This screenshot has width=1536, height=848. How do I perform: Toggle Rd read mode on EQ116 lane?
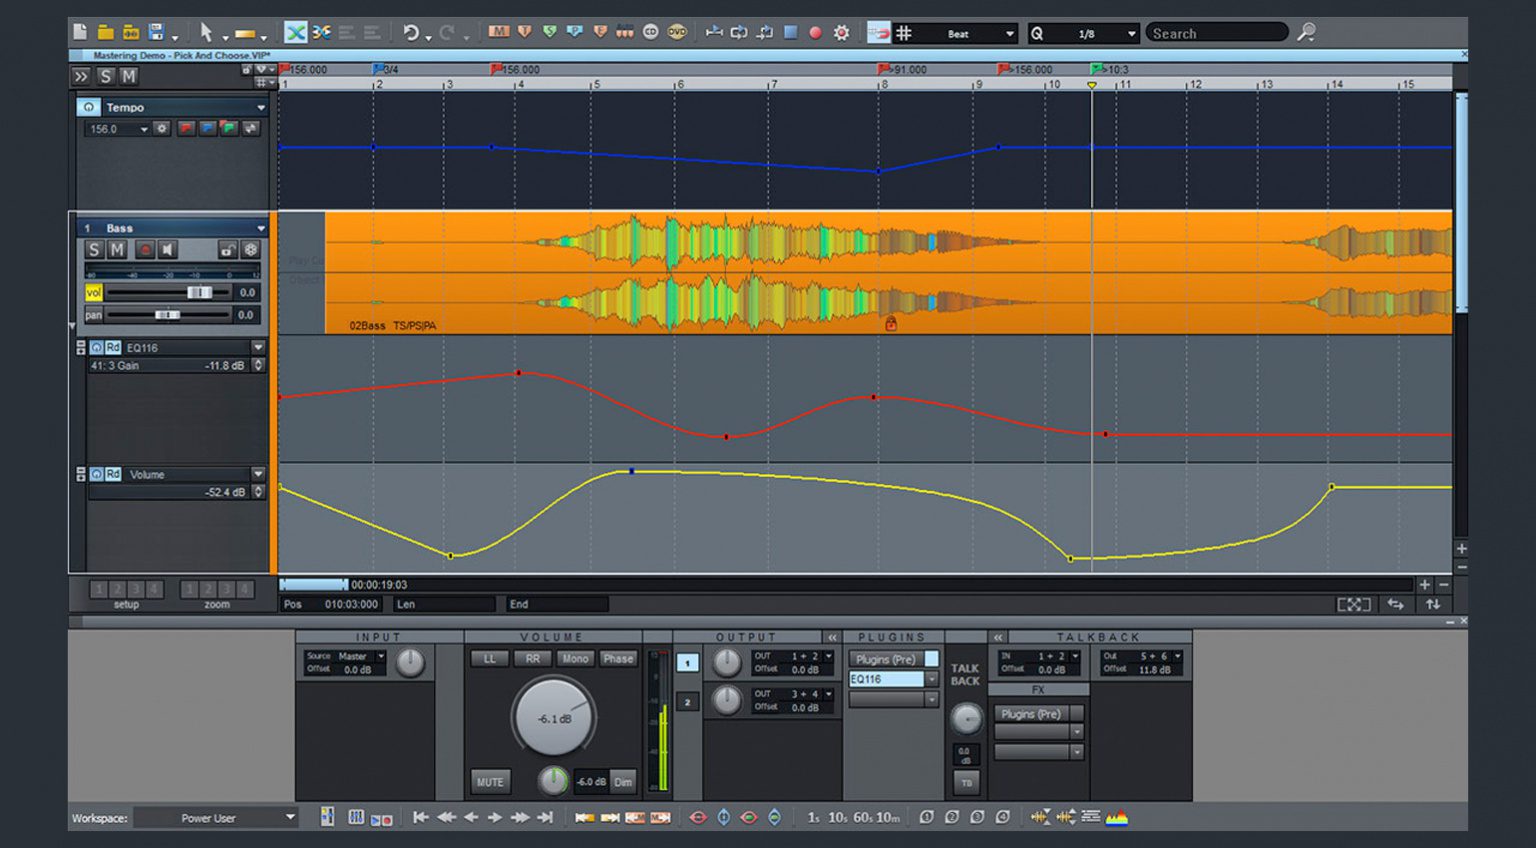click(x=113, y=347)
